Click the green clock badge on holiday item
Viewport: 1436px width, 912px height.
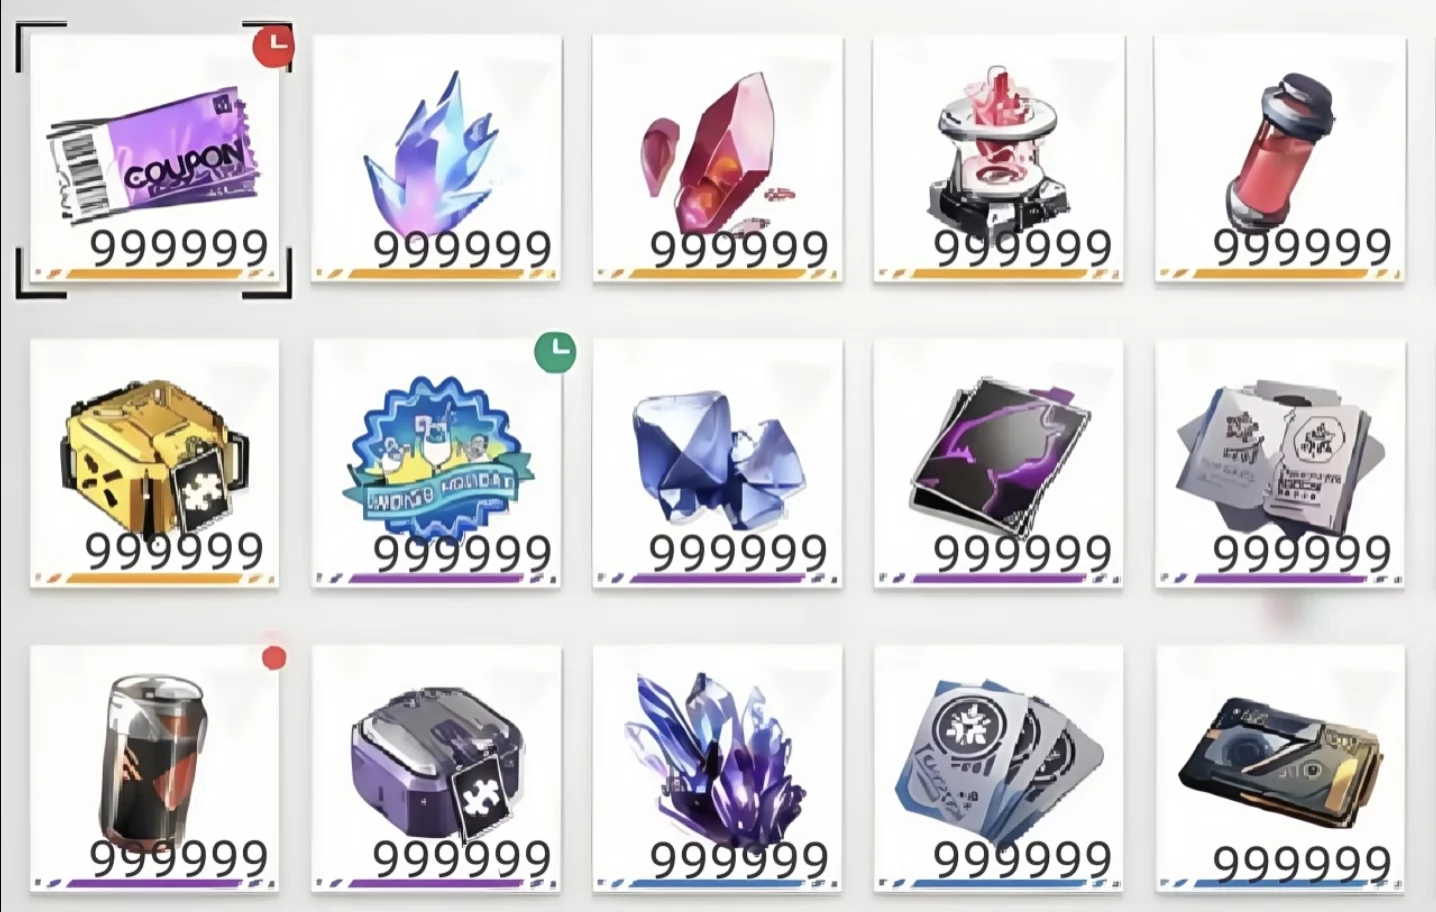tap(555, 352)
